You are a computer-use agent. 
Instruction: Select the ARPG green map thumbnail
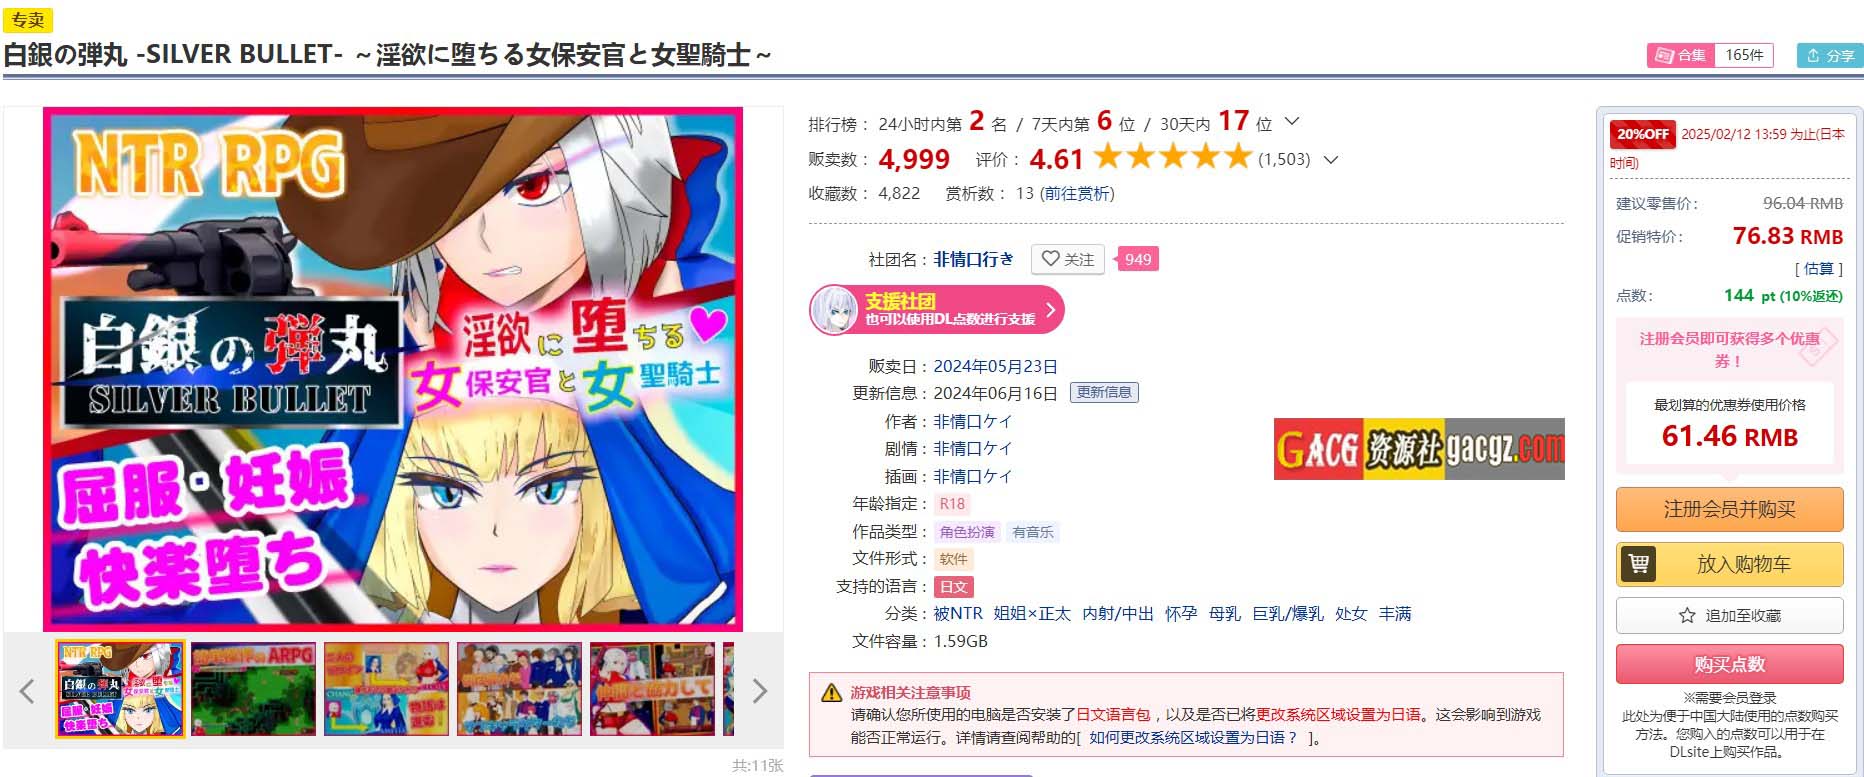point(253,690)
